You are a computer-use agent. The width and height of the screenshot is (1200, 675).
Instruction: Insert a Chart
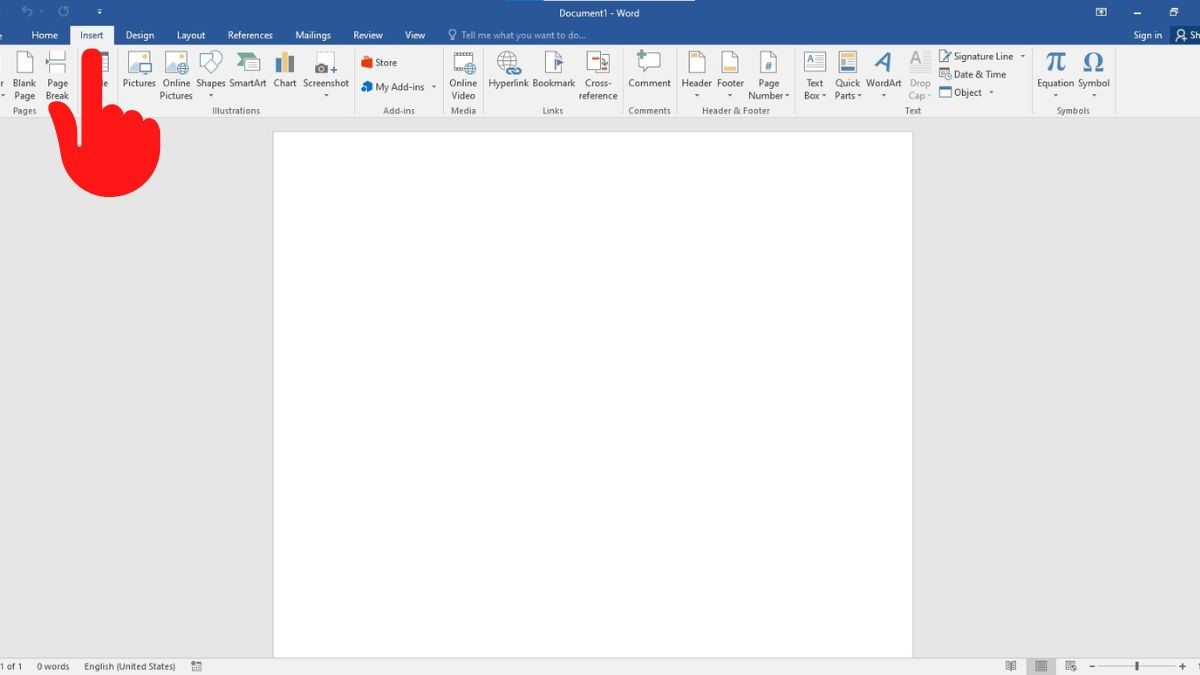[x=285, y=70]
